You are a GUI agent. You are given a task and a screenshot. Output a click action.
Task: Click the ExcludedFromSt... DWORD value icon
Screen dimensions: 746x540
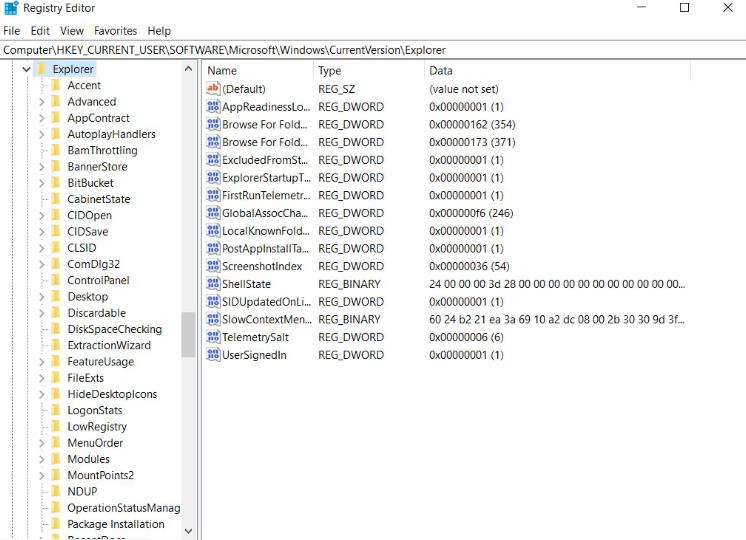[213, 160]
